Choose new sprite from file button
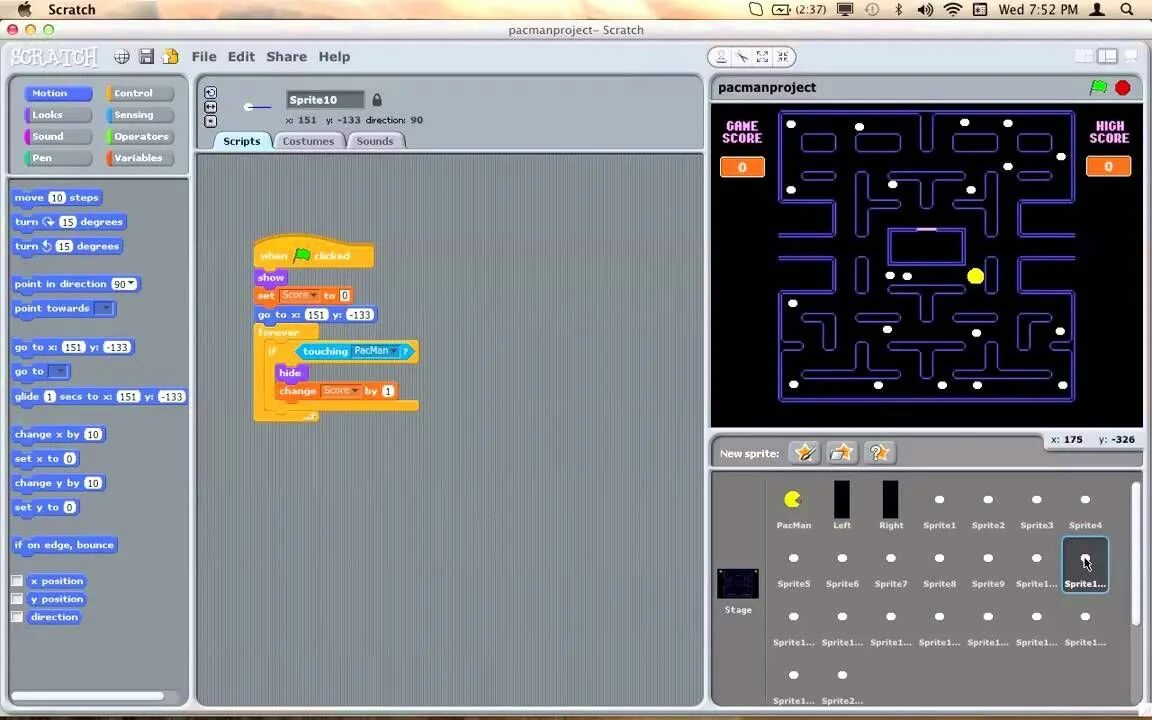This screenshot has height=720, width=1152. click(841, 453)
